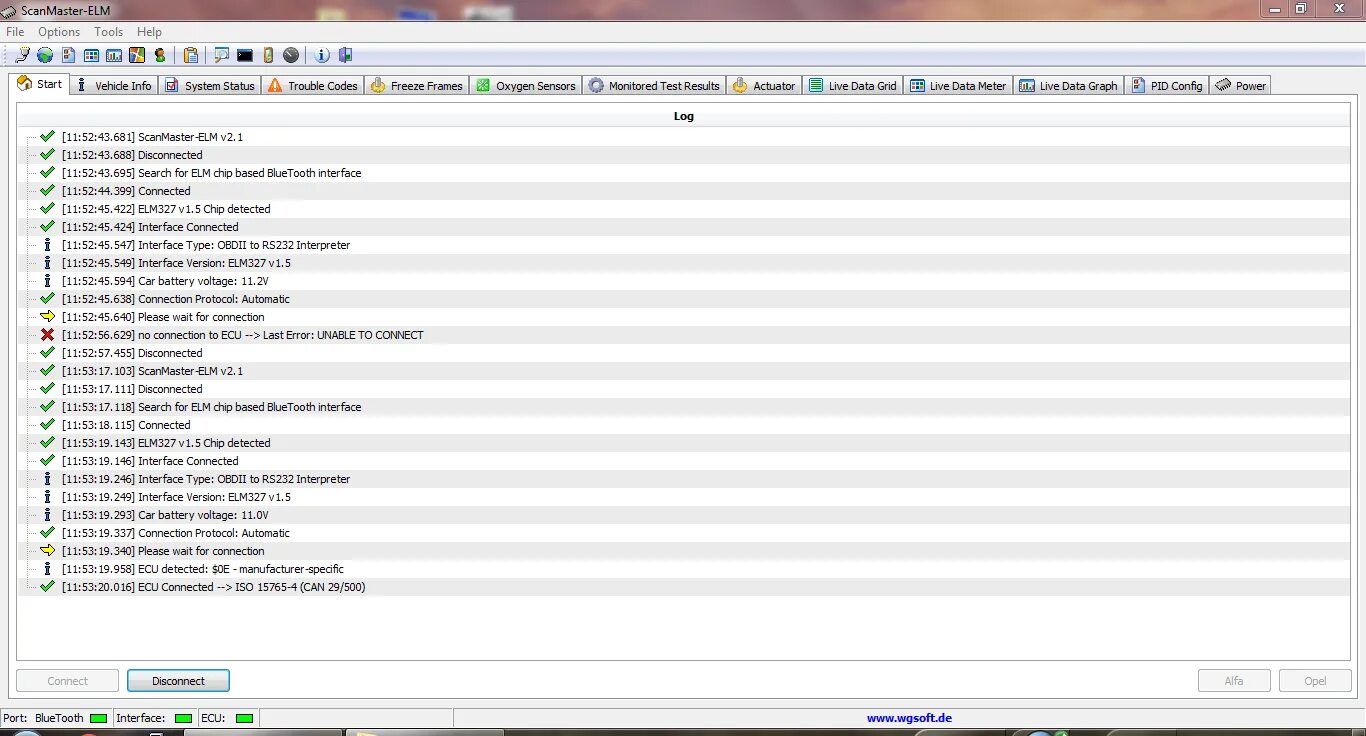This screenshot has height=736, width=1366.
Task: Click the exit door toolbar icon
Action: (346, 55)
